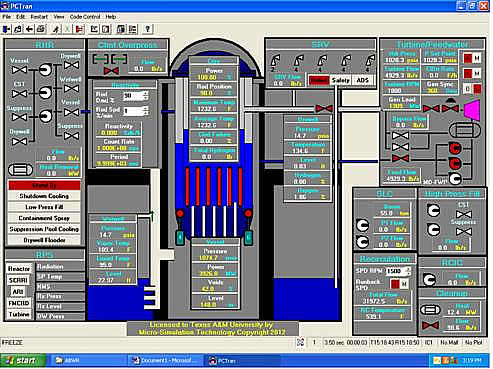Select RHR Containment Spray mode
This screenshot has width=493, height=369.
[x=44, y=218]
